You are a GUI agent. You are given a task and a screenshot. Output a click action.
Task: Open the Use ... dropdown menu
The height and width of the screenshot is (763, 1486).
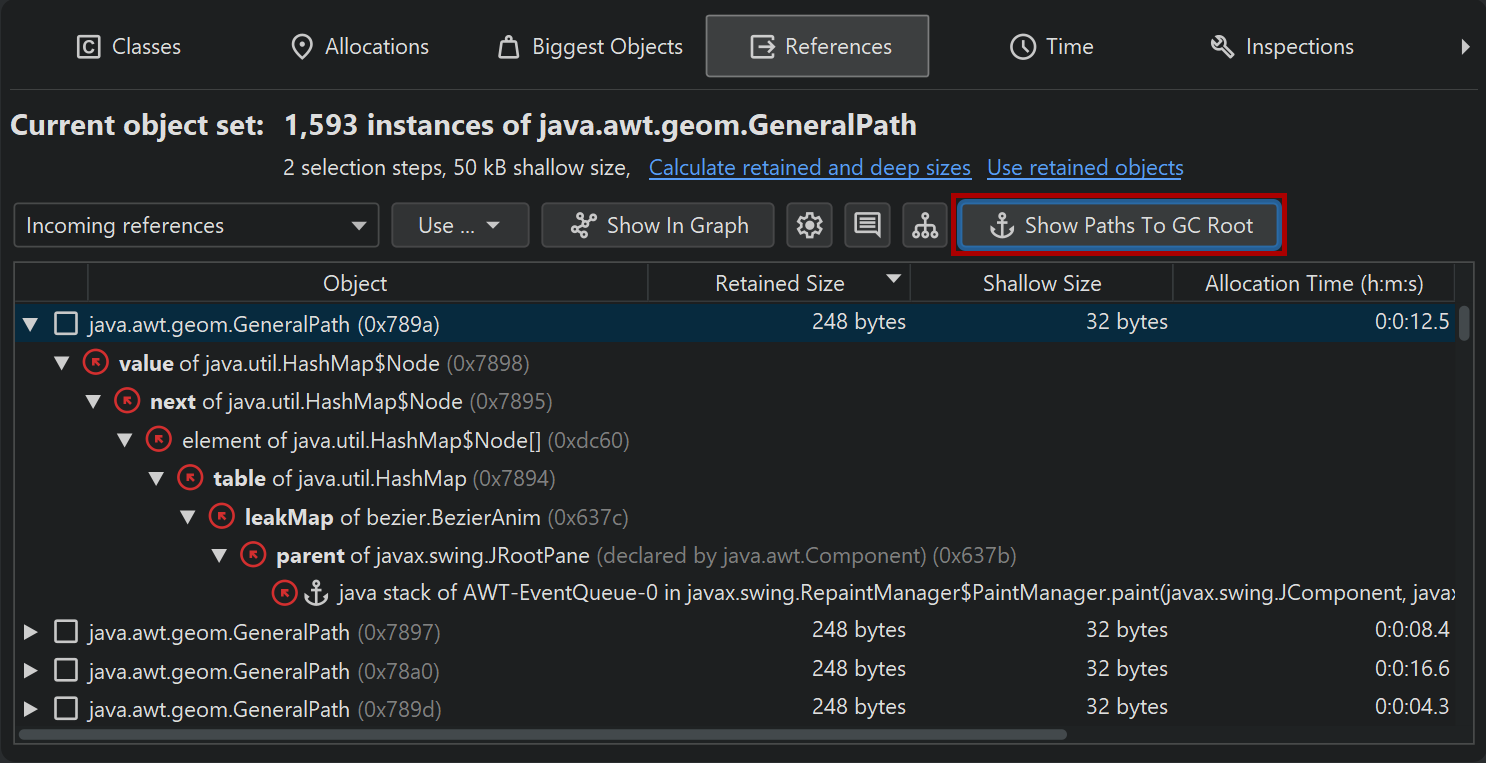point(460,226)
